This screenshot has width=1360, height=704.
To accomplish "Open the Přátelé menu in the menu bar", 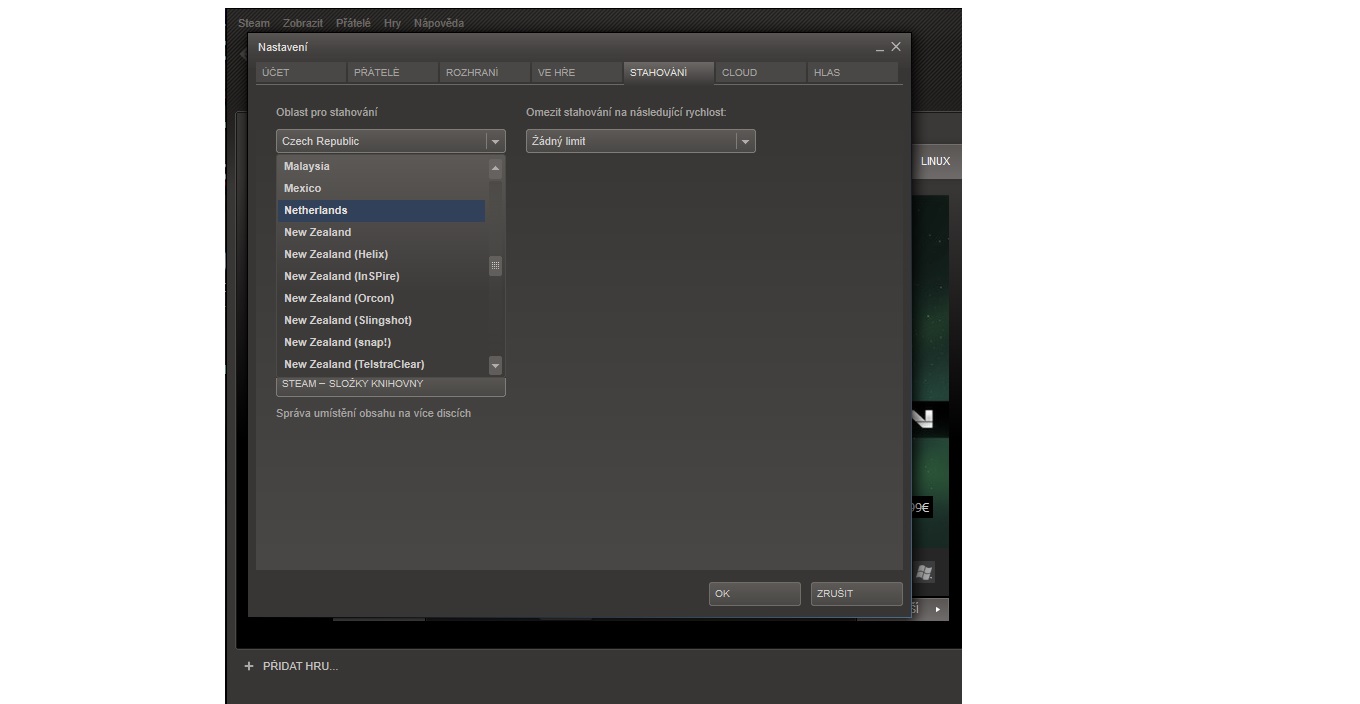I will click(353, 23).
